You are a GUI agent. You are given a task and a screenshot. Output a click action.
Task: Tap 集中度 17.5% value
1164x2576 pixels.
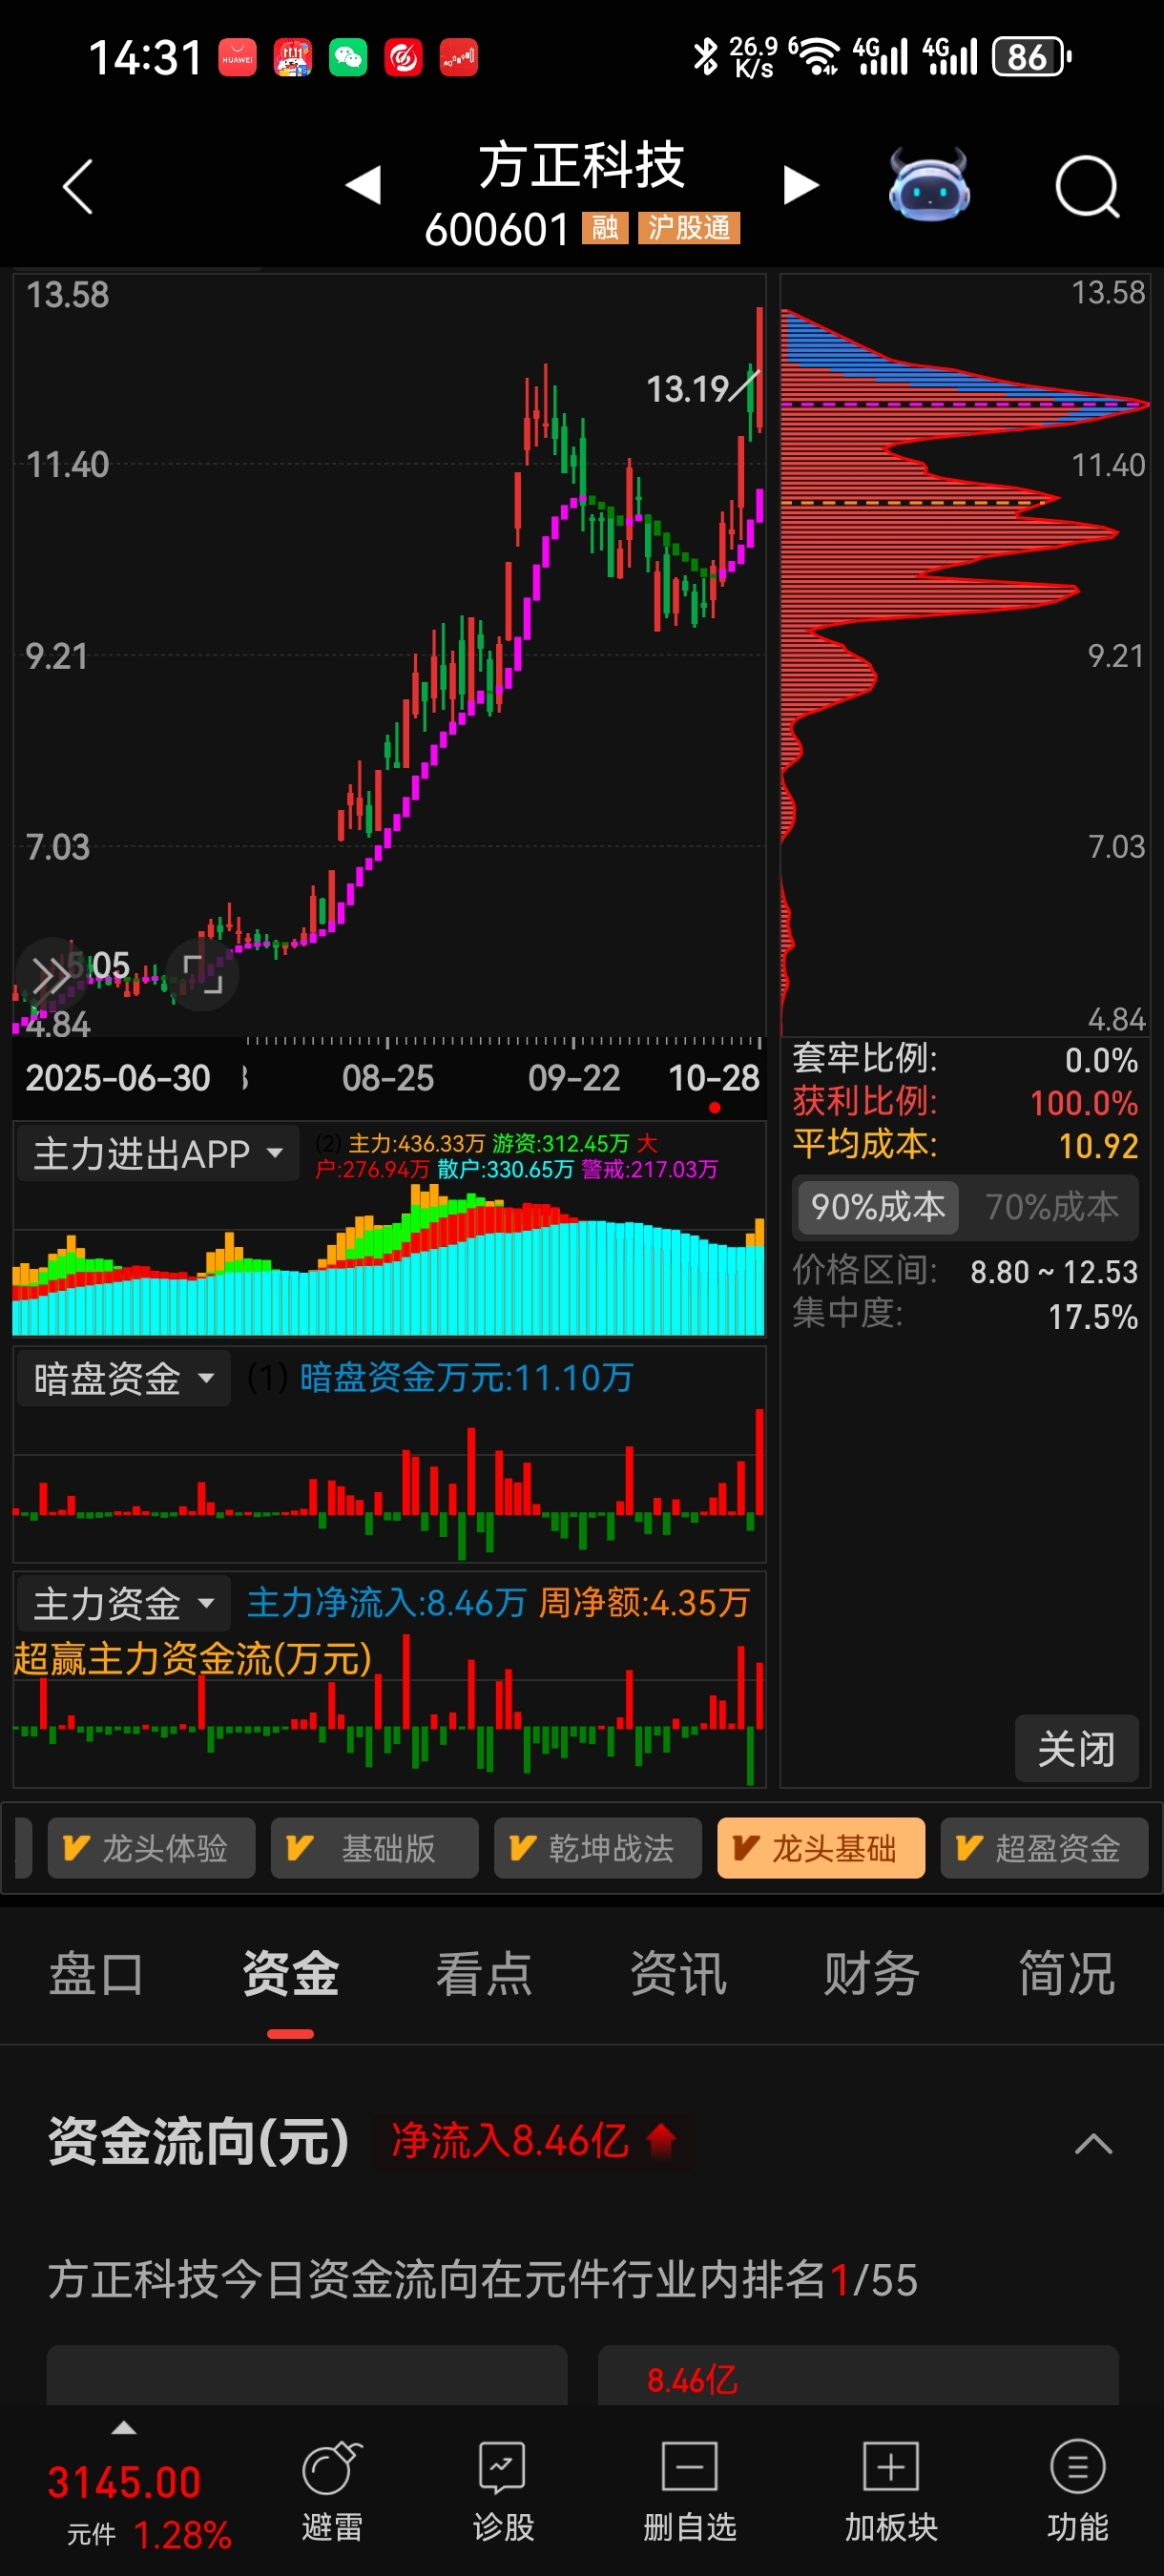coord(1093,1317)
